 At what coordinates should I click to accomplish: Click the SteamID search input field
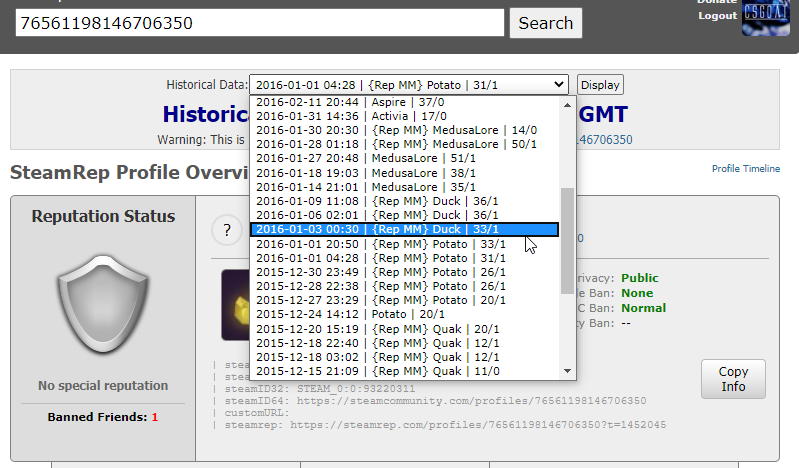click(x=260, y=23)
